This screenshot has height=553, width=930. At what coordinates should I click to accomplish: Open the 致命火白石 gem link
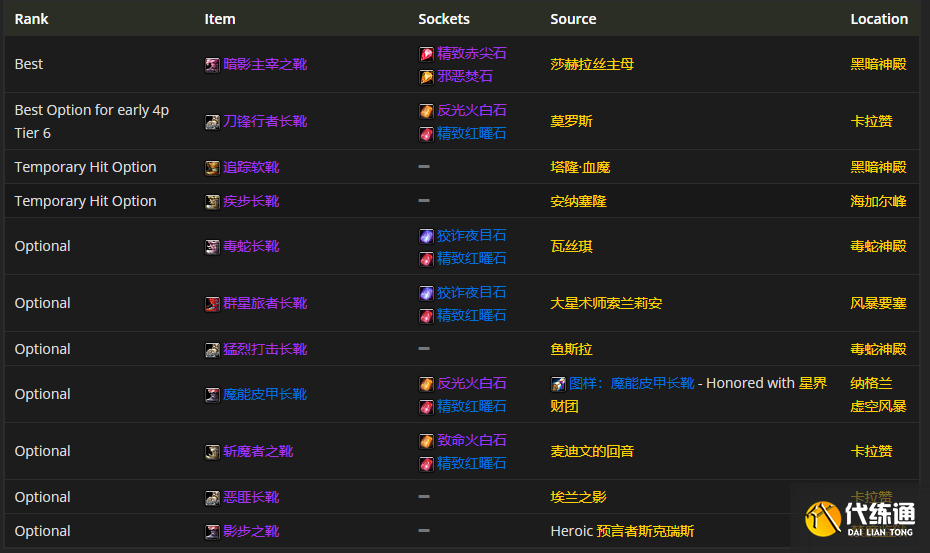(472, 440)
